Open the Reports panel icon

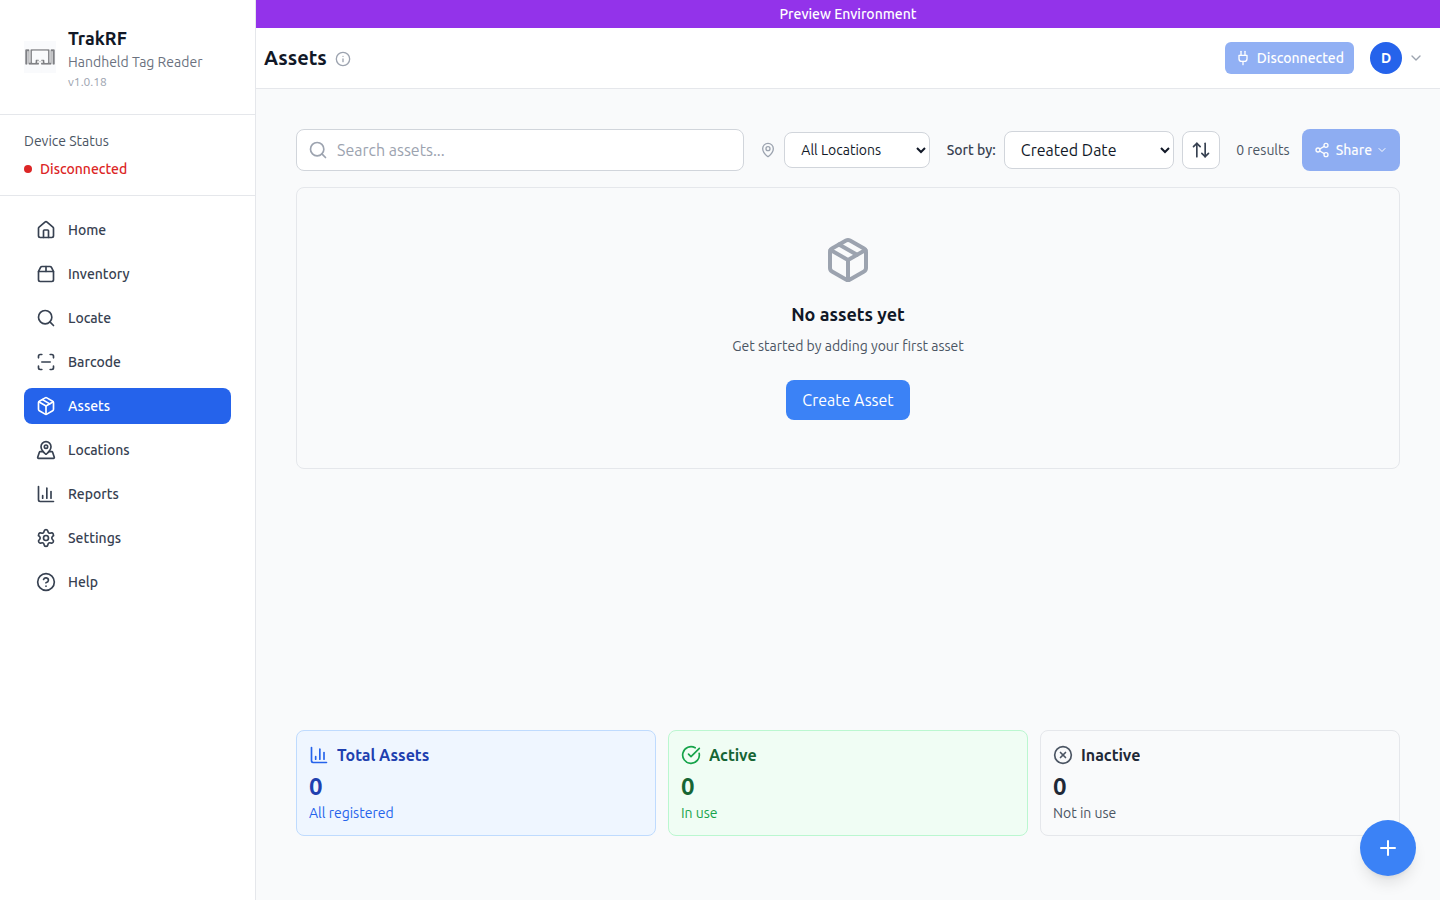46,493
